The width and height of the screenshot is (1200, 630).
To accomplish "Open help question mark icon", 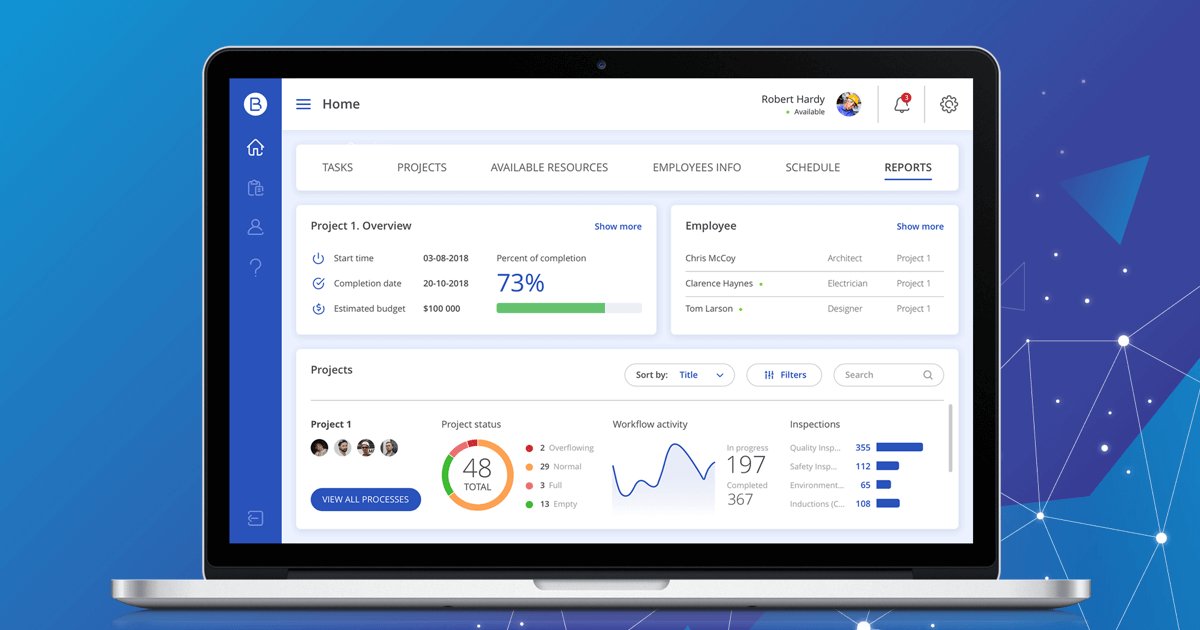I will (255, 267).
